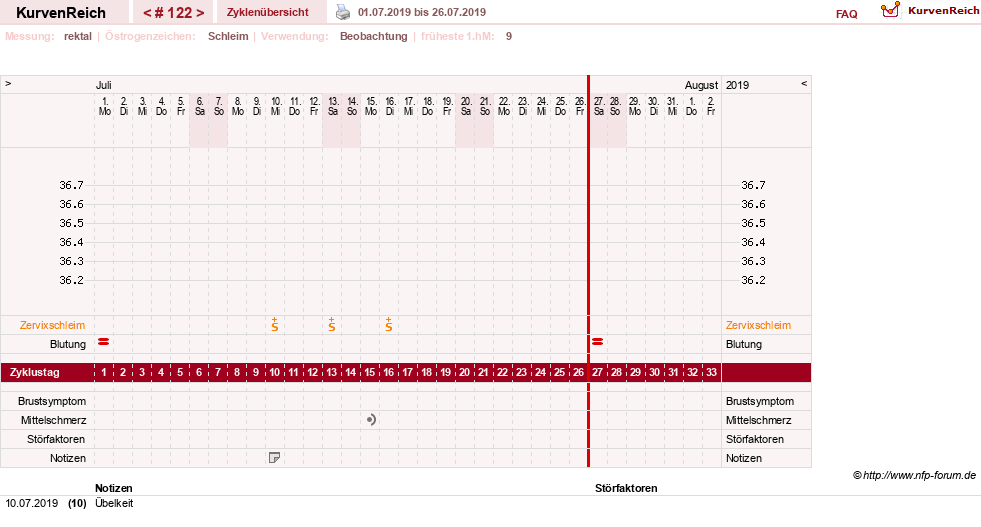Click the rektal measurement value

[x=78, y=36]
